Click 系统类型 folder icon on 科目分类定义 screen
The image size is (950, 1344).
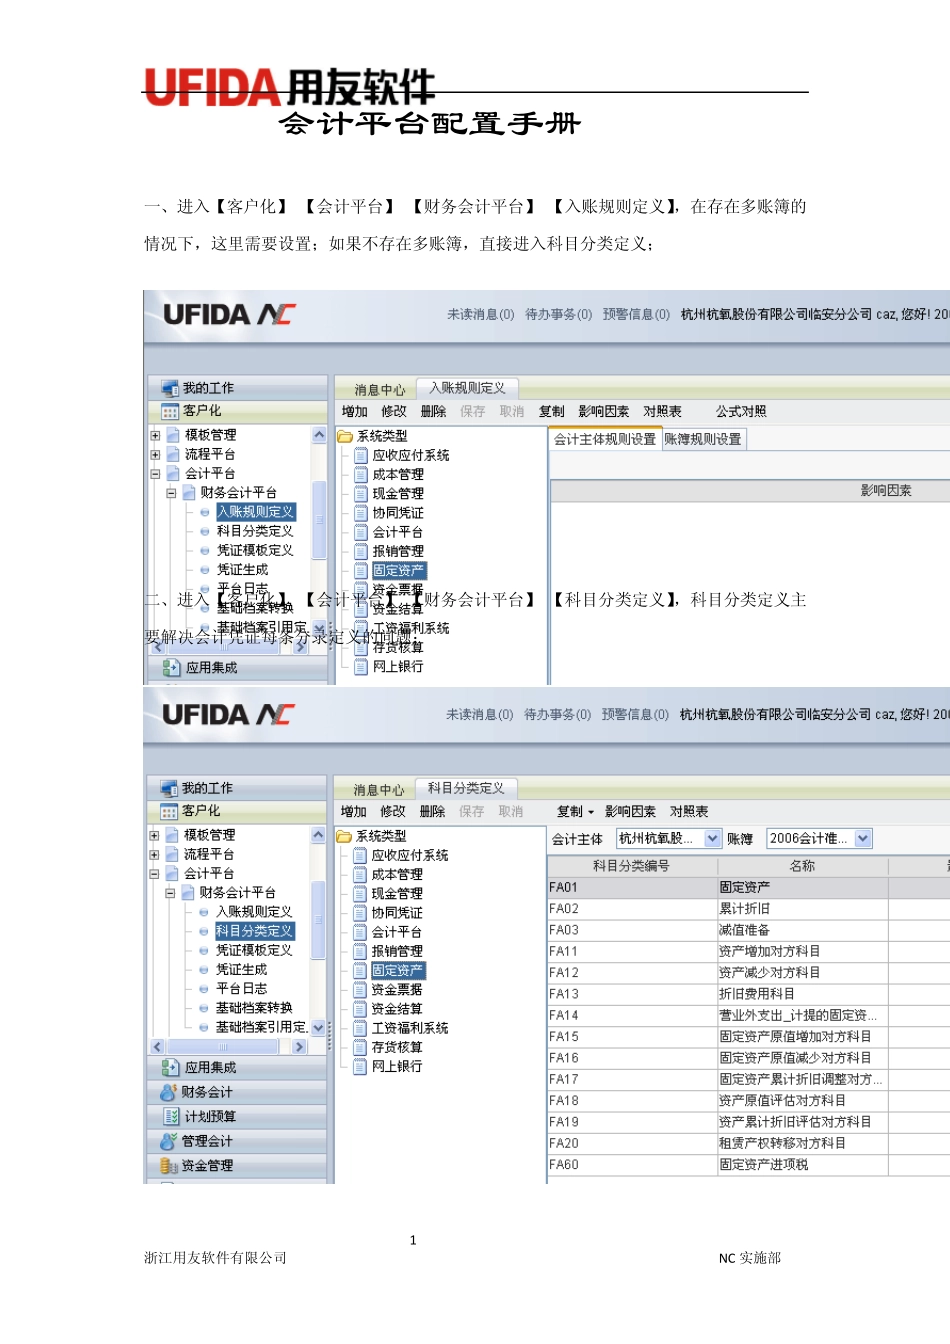tap(344, 836)
